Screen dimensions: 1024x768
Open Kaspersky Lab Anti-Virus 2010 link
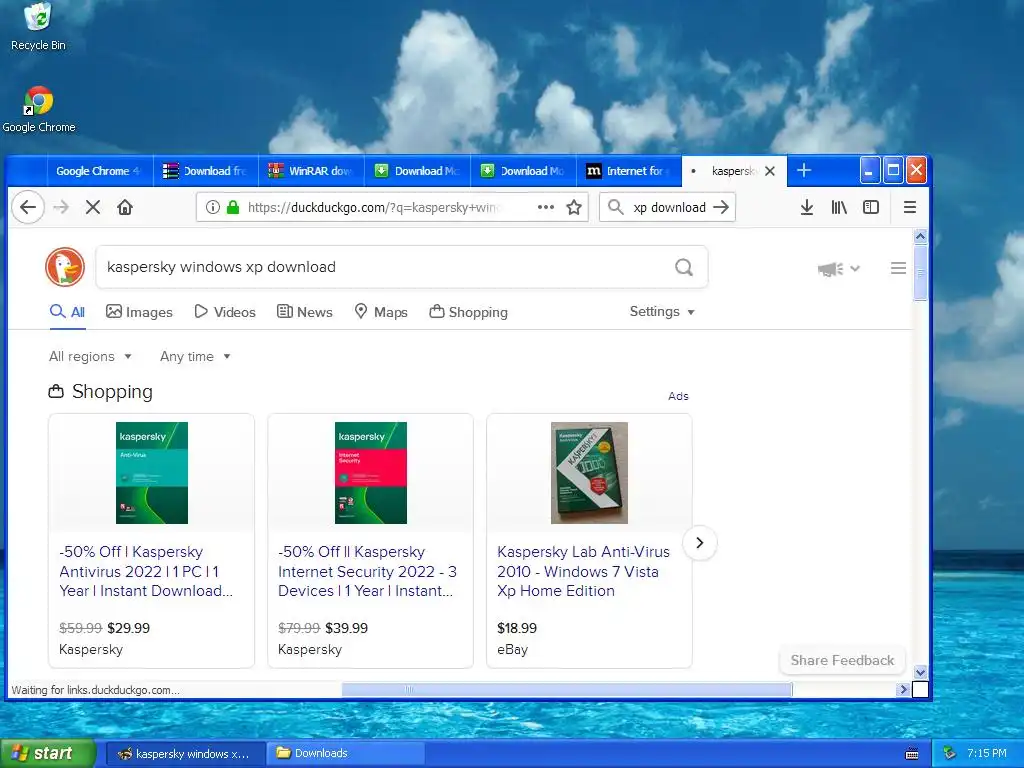pos(583,571)
